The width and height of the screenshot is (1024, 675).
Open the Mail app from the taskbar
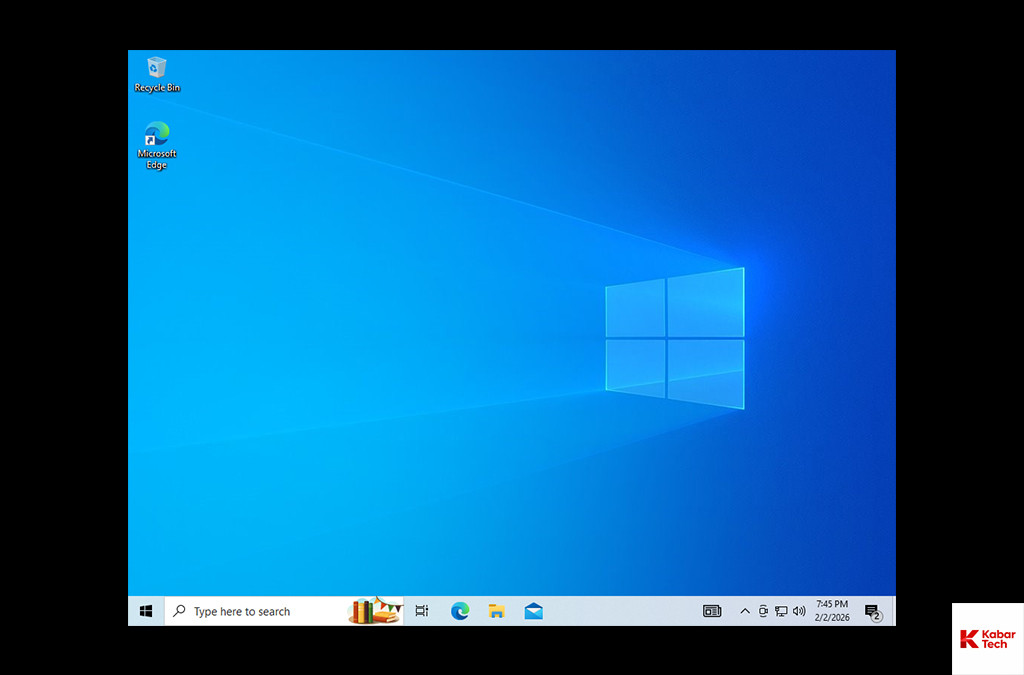tap(534, 611)
